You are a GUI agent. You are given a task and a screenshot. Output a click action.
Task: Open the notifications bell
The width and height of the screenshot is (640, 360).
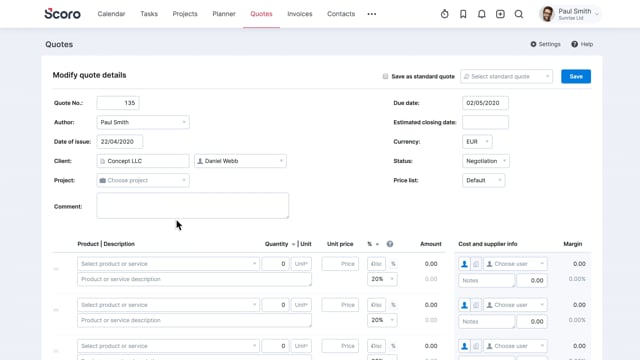click(482, 14)
